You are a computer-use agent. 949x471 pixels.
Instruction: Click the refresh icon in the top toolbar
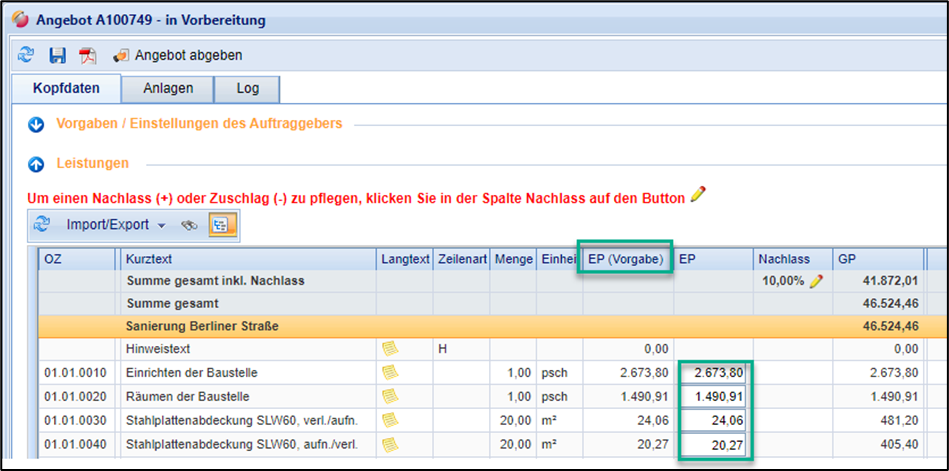tap(26, 56)
